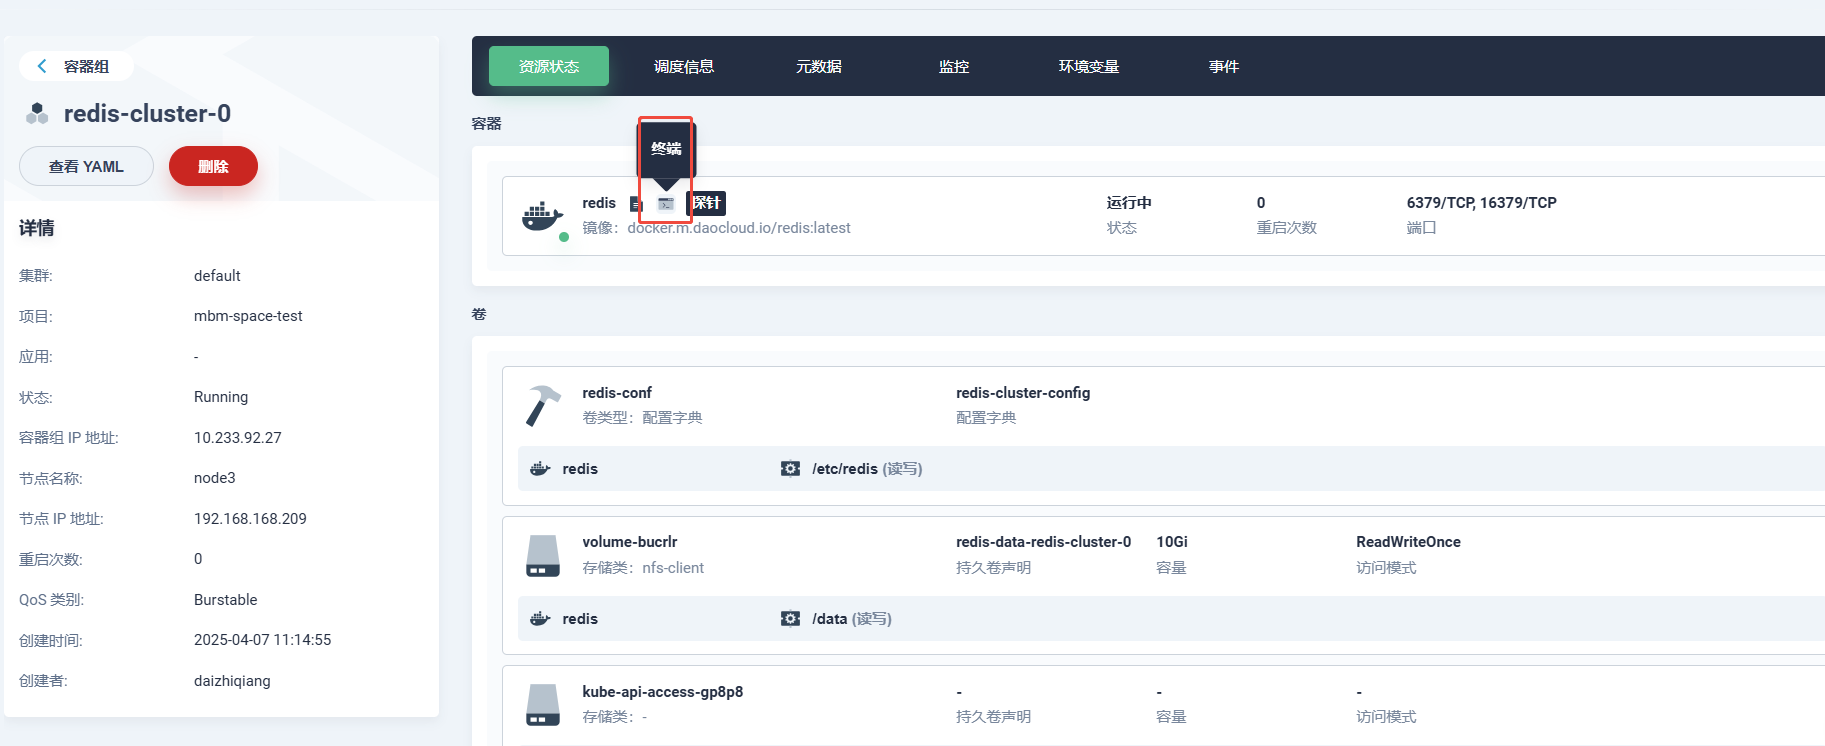Click the mount icon beside /etc/redis
The image size is (1825, 746).
click(x=790, y=469)
